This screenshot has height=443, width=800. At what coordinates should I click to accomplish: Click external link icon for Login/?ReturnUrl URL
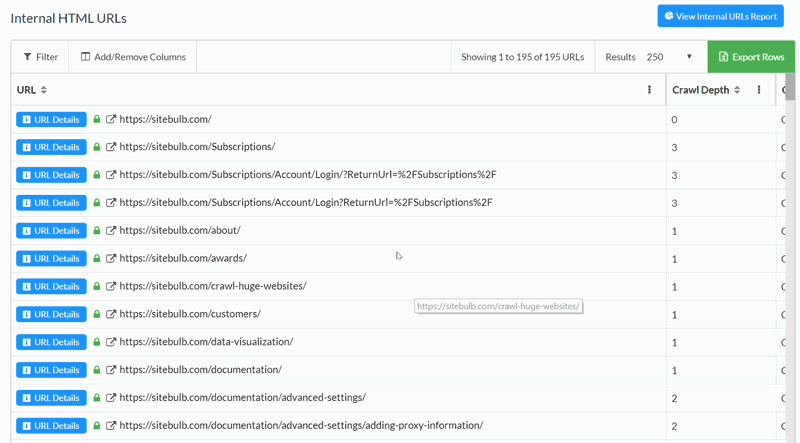pyautogui.click(x=111, y=175)
